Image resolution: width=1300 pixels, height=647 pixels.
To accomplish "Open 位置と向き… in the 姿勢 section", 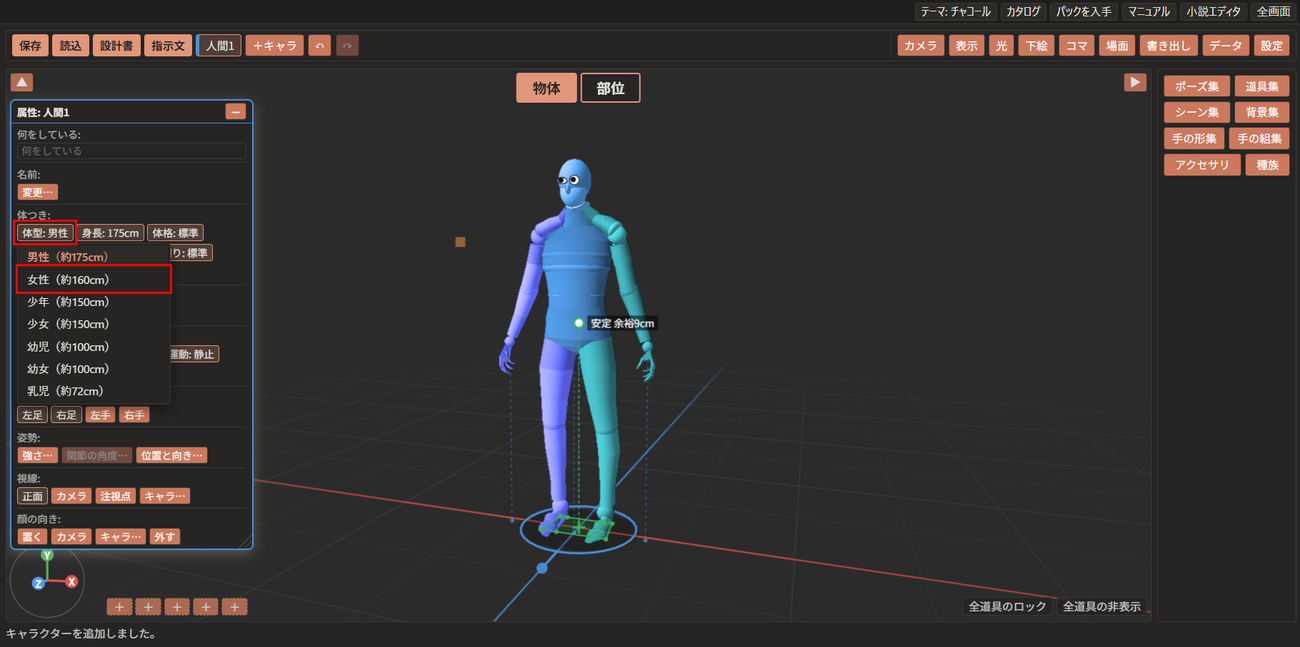I will tap(172, 456).
